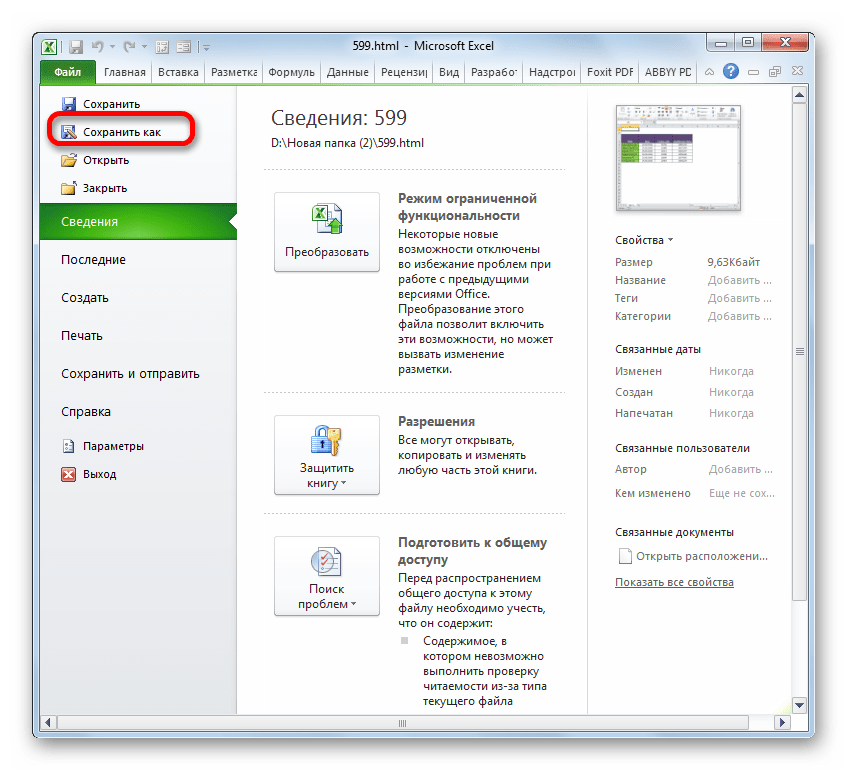Click the Redo arrow in quick access toolbar
Viewport: 848px width, 771px height.
(129, 47)
